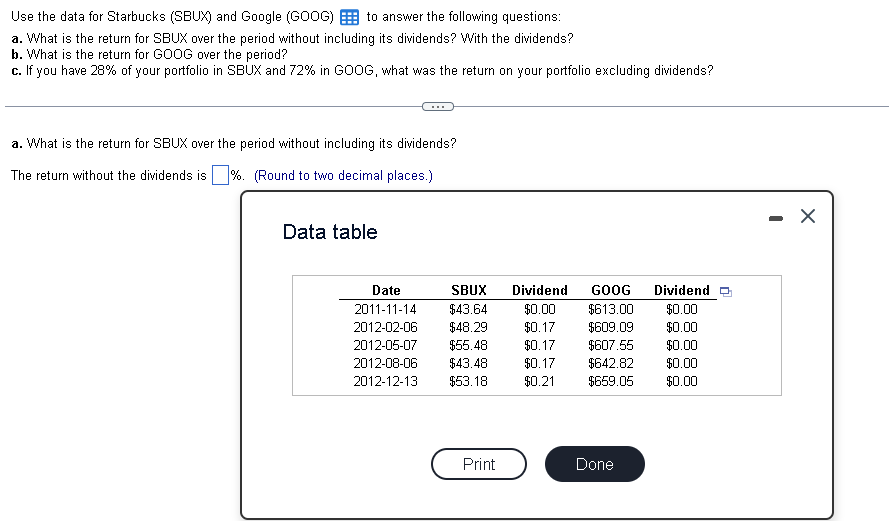
Task: Click SBUX price $43.48
Action: [468, 363]
